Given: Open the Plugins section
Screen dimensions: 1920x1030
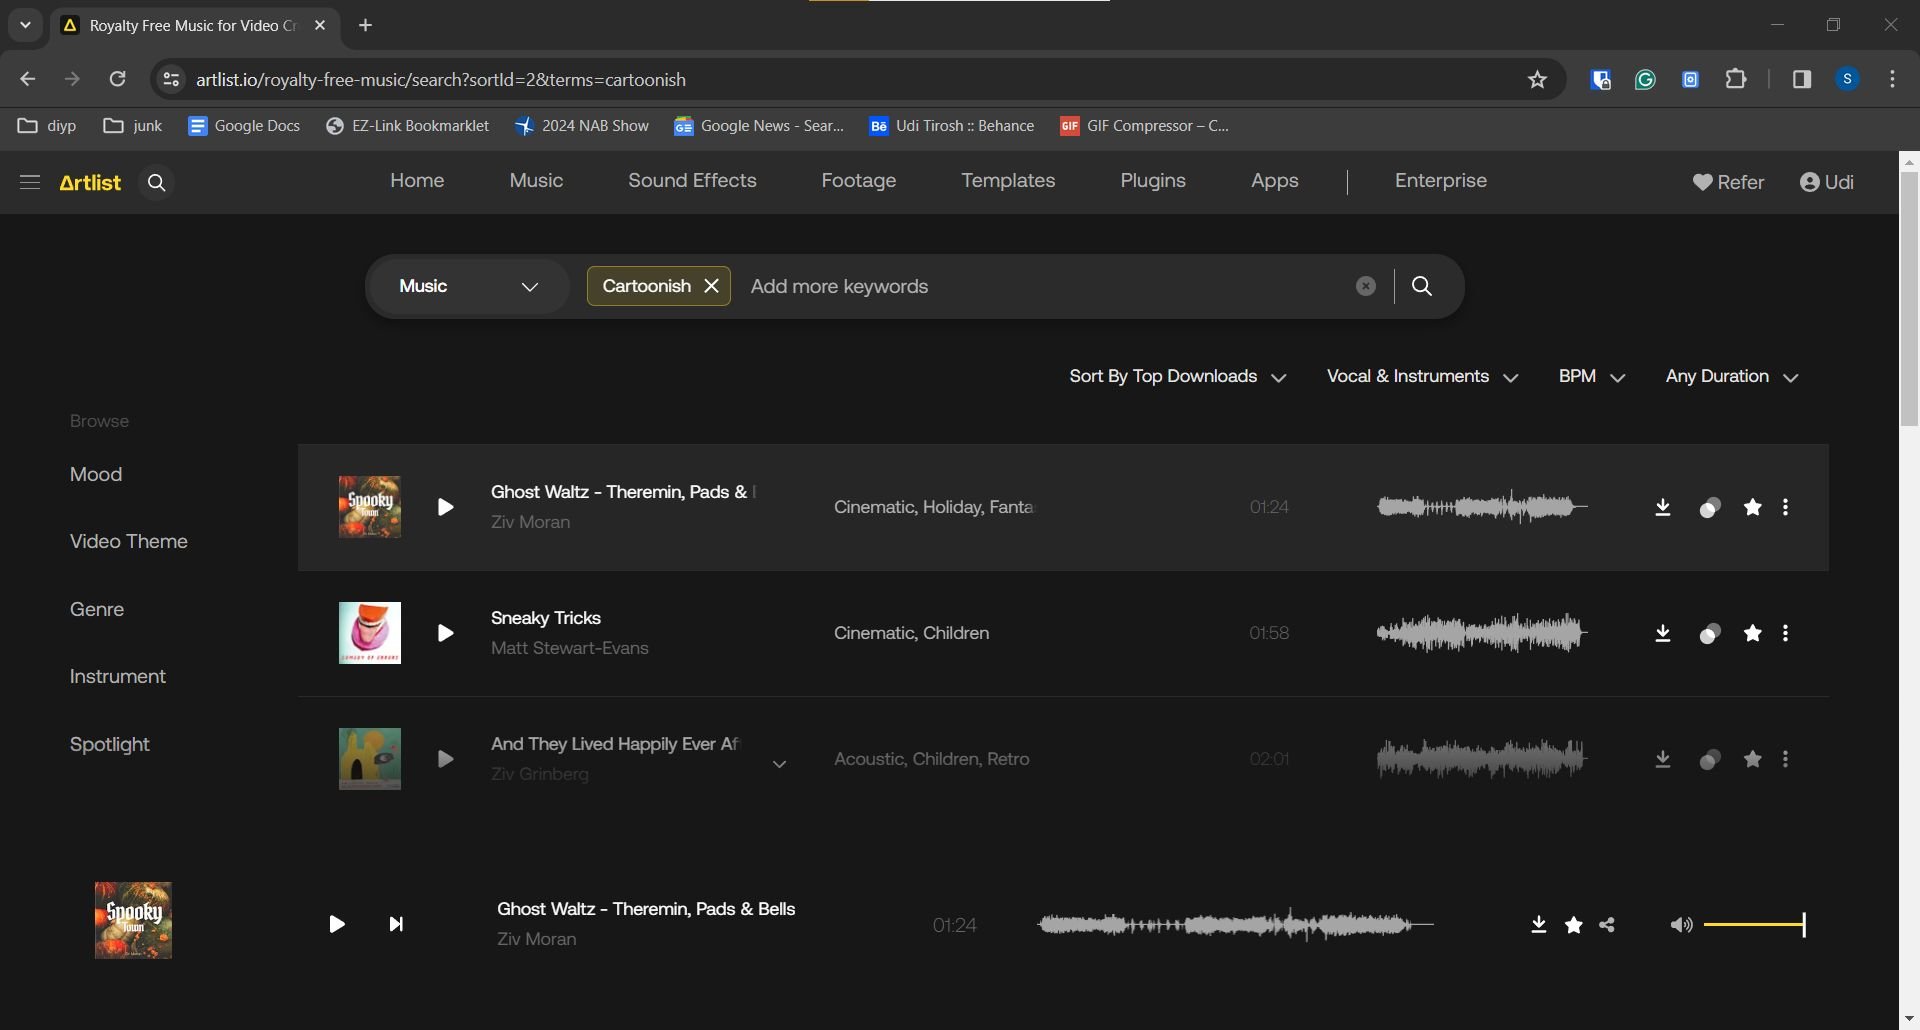Looking at the screenshot, I should pyautogui.click(x=1153, y=181).
